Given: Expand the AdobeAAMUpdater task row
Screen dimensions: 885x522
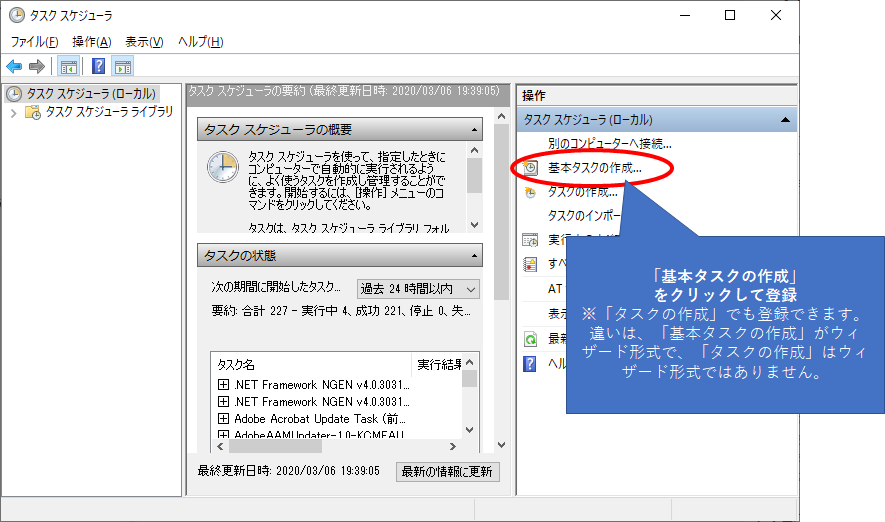Looking at the screenshot, I should click(224, 435).
